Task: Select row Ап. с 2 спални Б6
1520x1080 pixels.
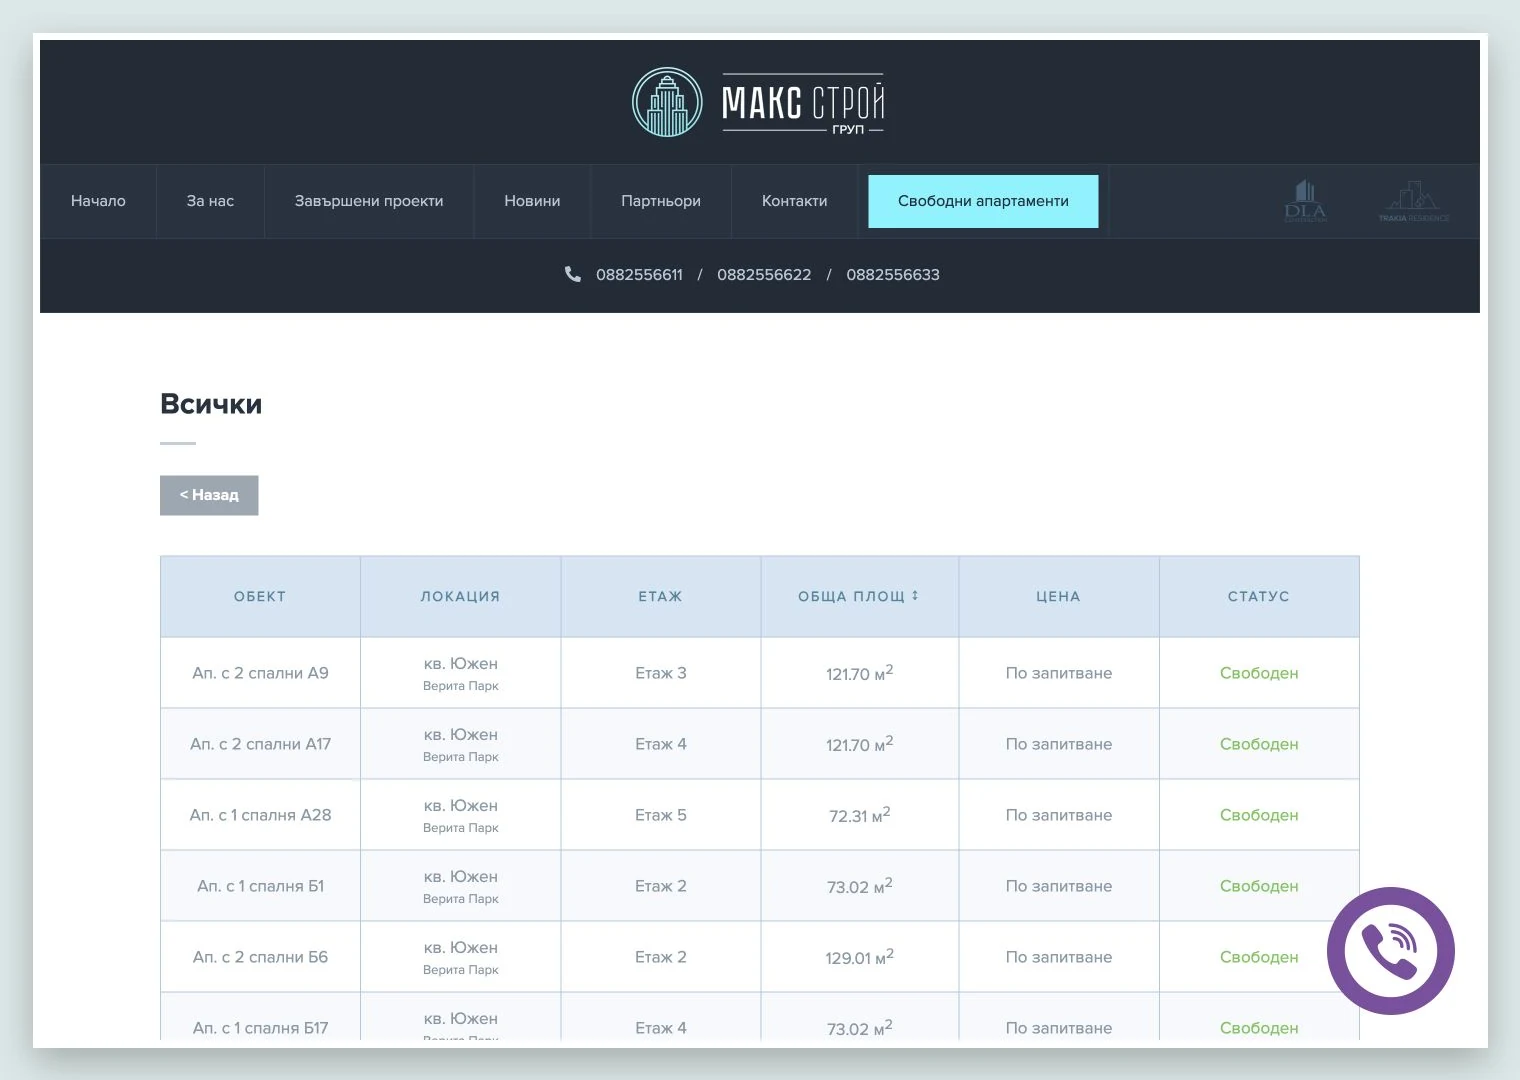Action: [760, 957]
